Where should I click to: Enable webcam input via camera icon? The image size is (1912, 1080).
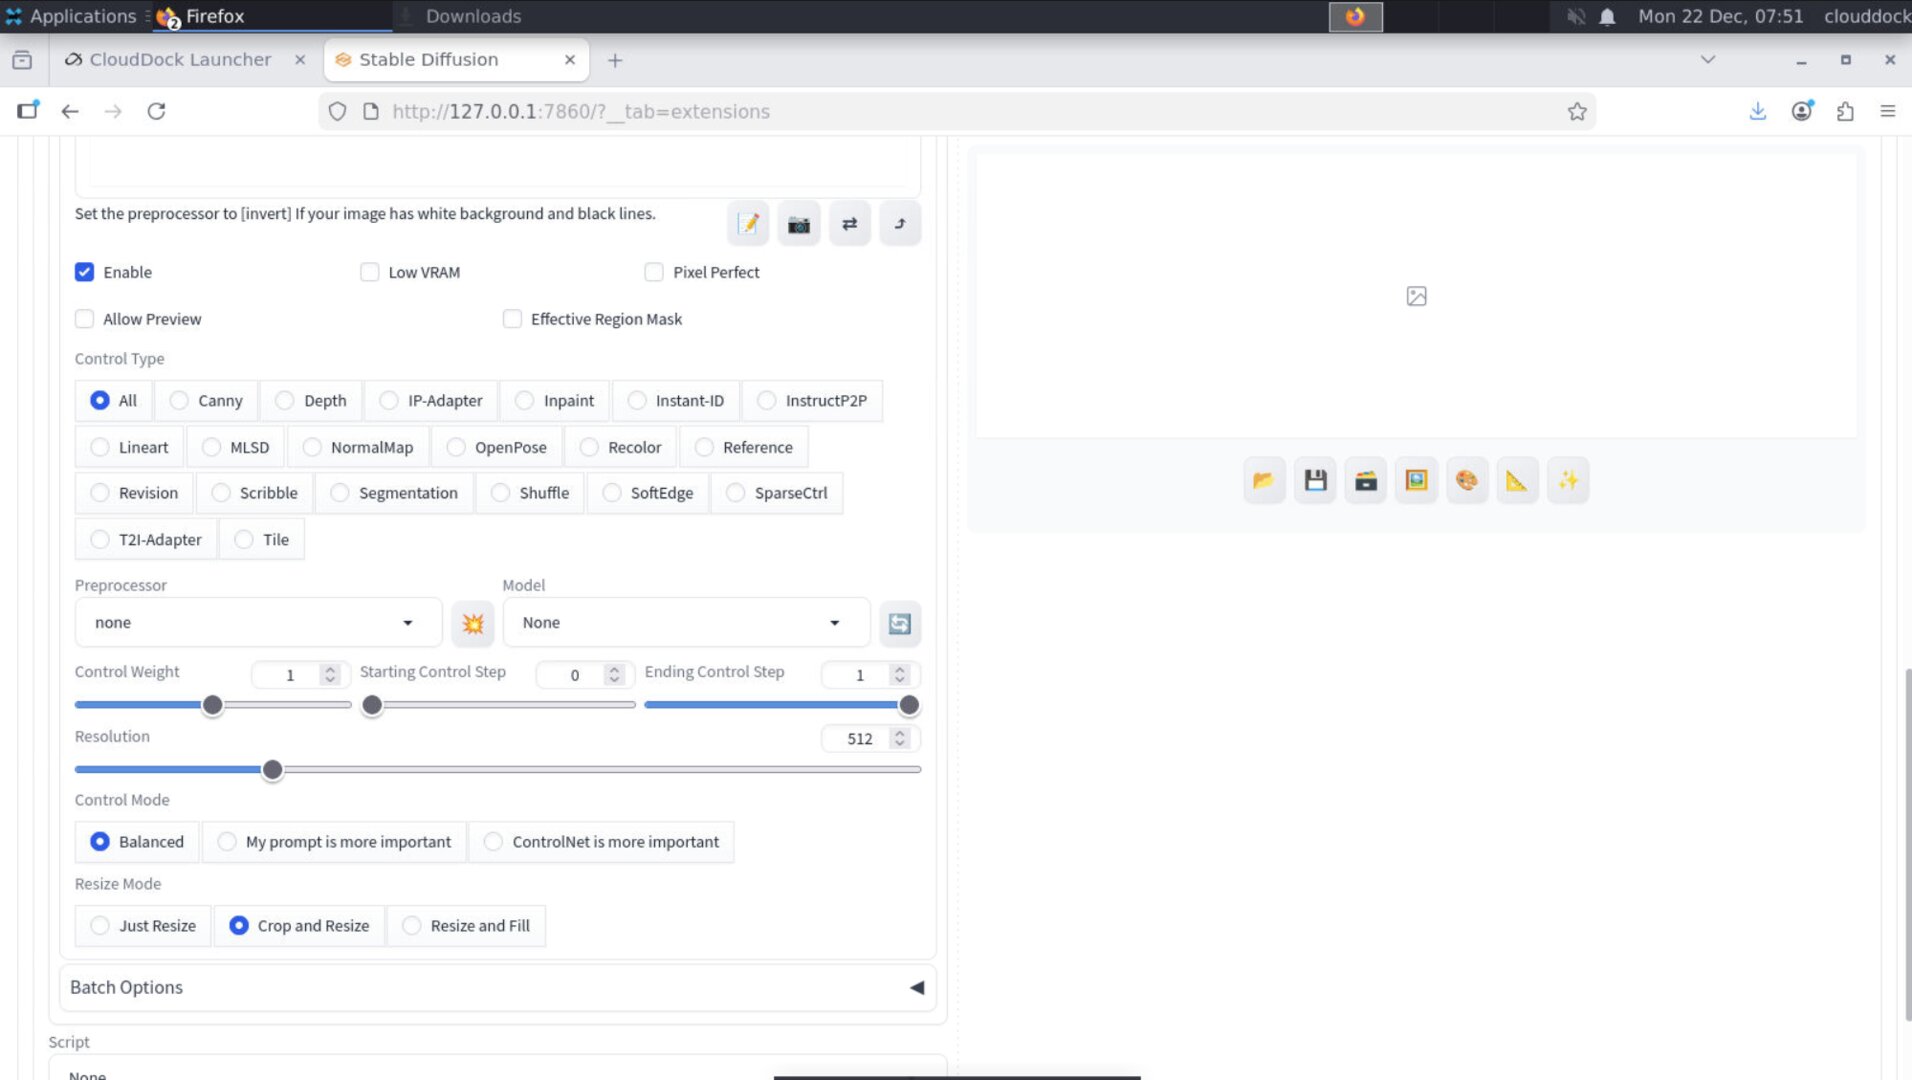[798, 223]
